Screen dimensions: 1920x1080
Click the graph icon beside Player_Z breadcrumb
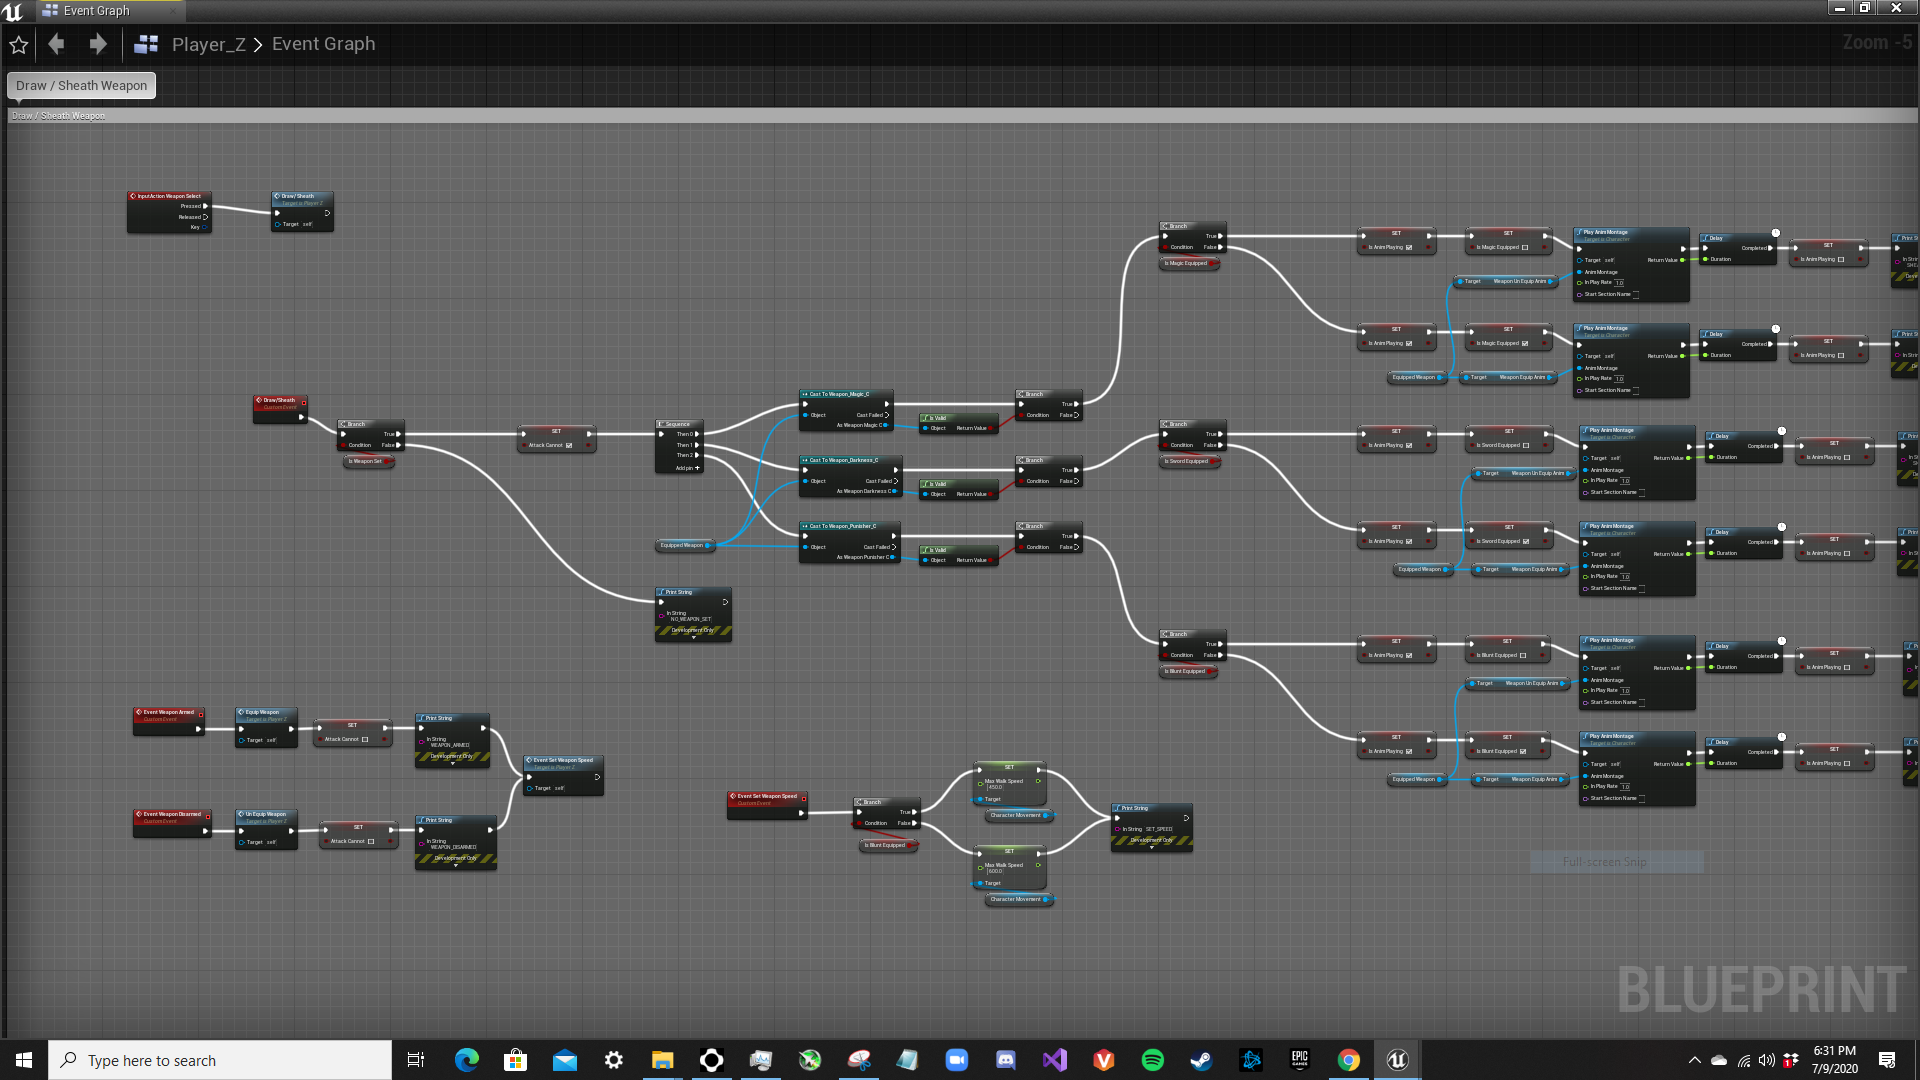tap(146, 44)
